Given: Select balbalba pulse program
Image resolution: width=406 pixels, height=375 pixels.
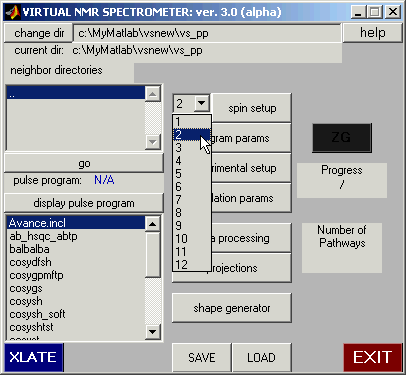Looking at the screenshot, I should click(76, 249).
